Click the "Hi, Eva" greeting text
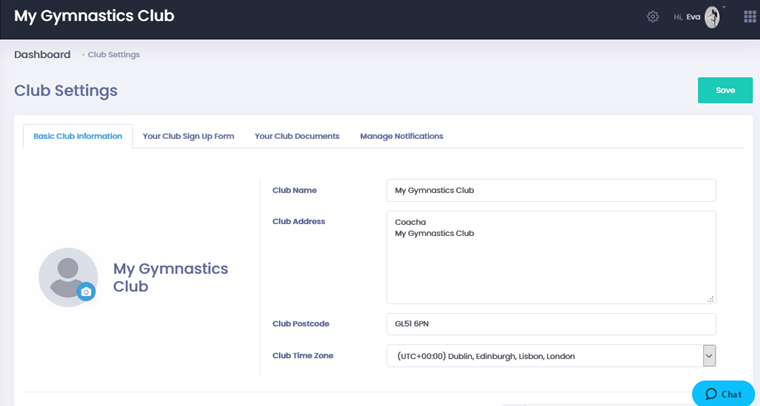Image resolution: width=760 pixels, height=406 pixels. click(x=686, y=17)
